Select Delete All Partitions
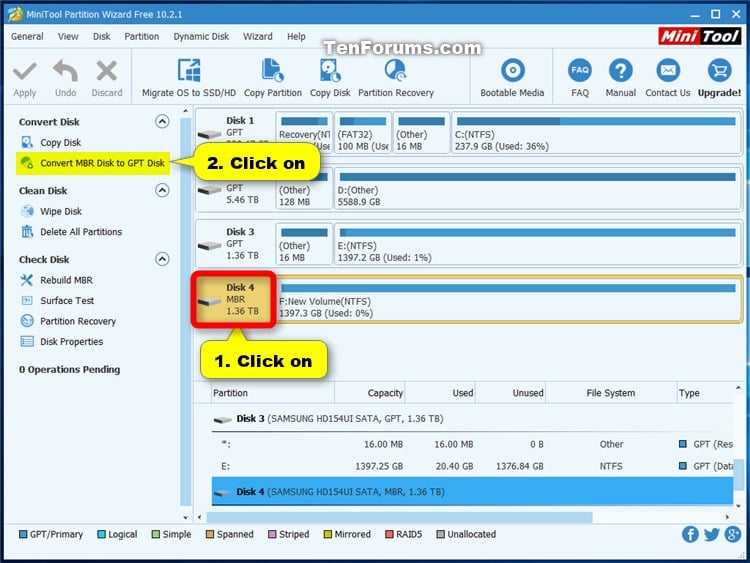This screenshot has height=563, width=750. [81, 232]
